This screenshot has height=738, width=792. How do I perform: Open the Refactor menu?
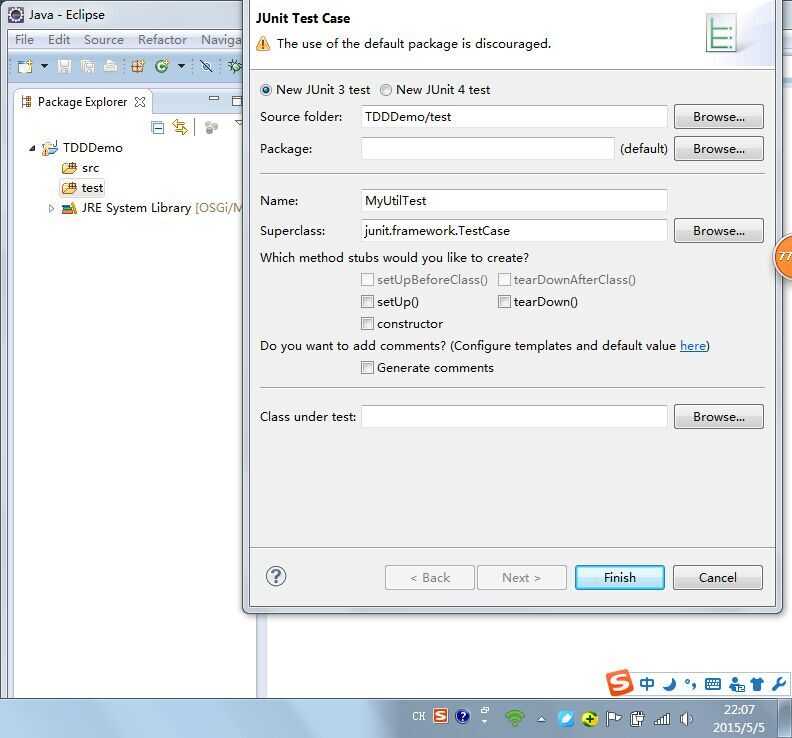162,39
